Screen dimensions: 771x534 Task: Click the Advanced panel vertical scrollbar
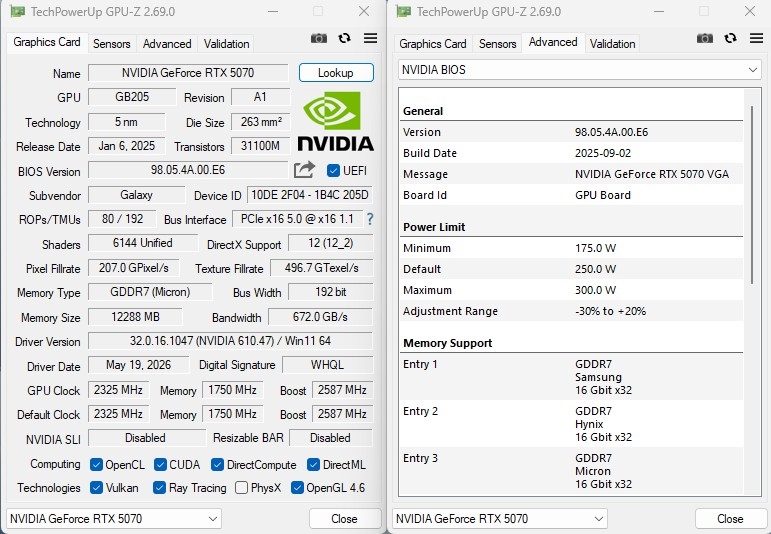click(752, 194)
